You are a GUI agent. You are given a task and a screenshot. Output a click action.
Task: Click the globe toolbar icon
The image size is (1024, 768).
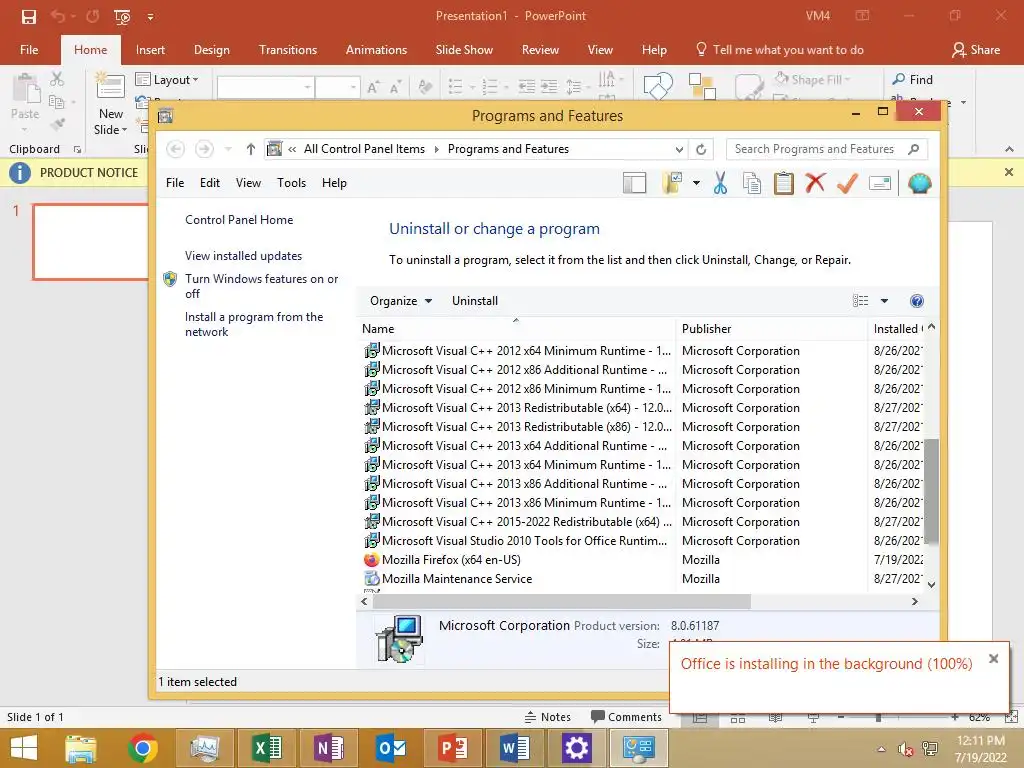919,184
